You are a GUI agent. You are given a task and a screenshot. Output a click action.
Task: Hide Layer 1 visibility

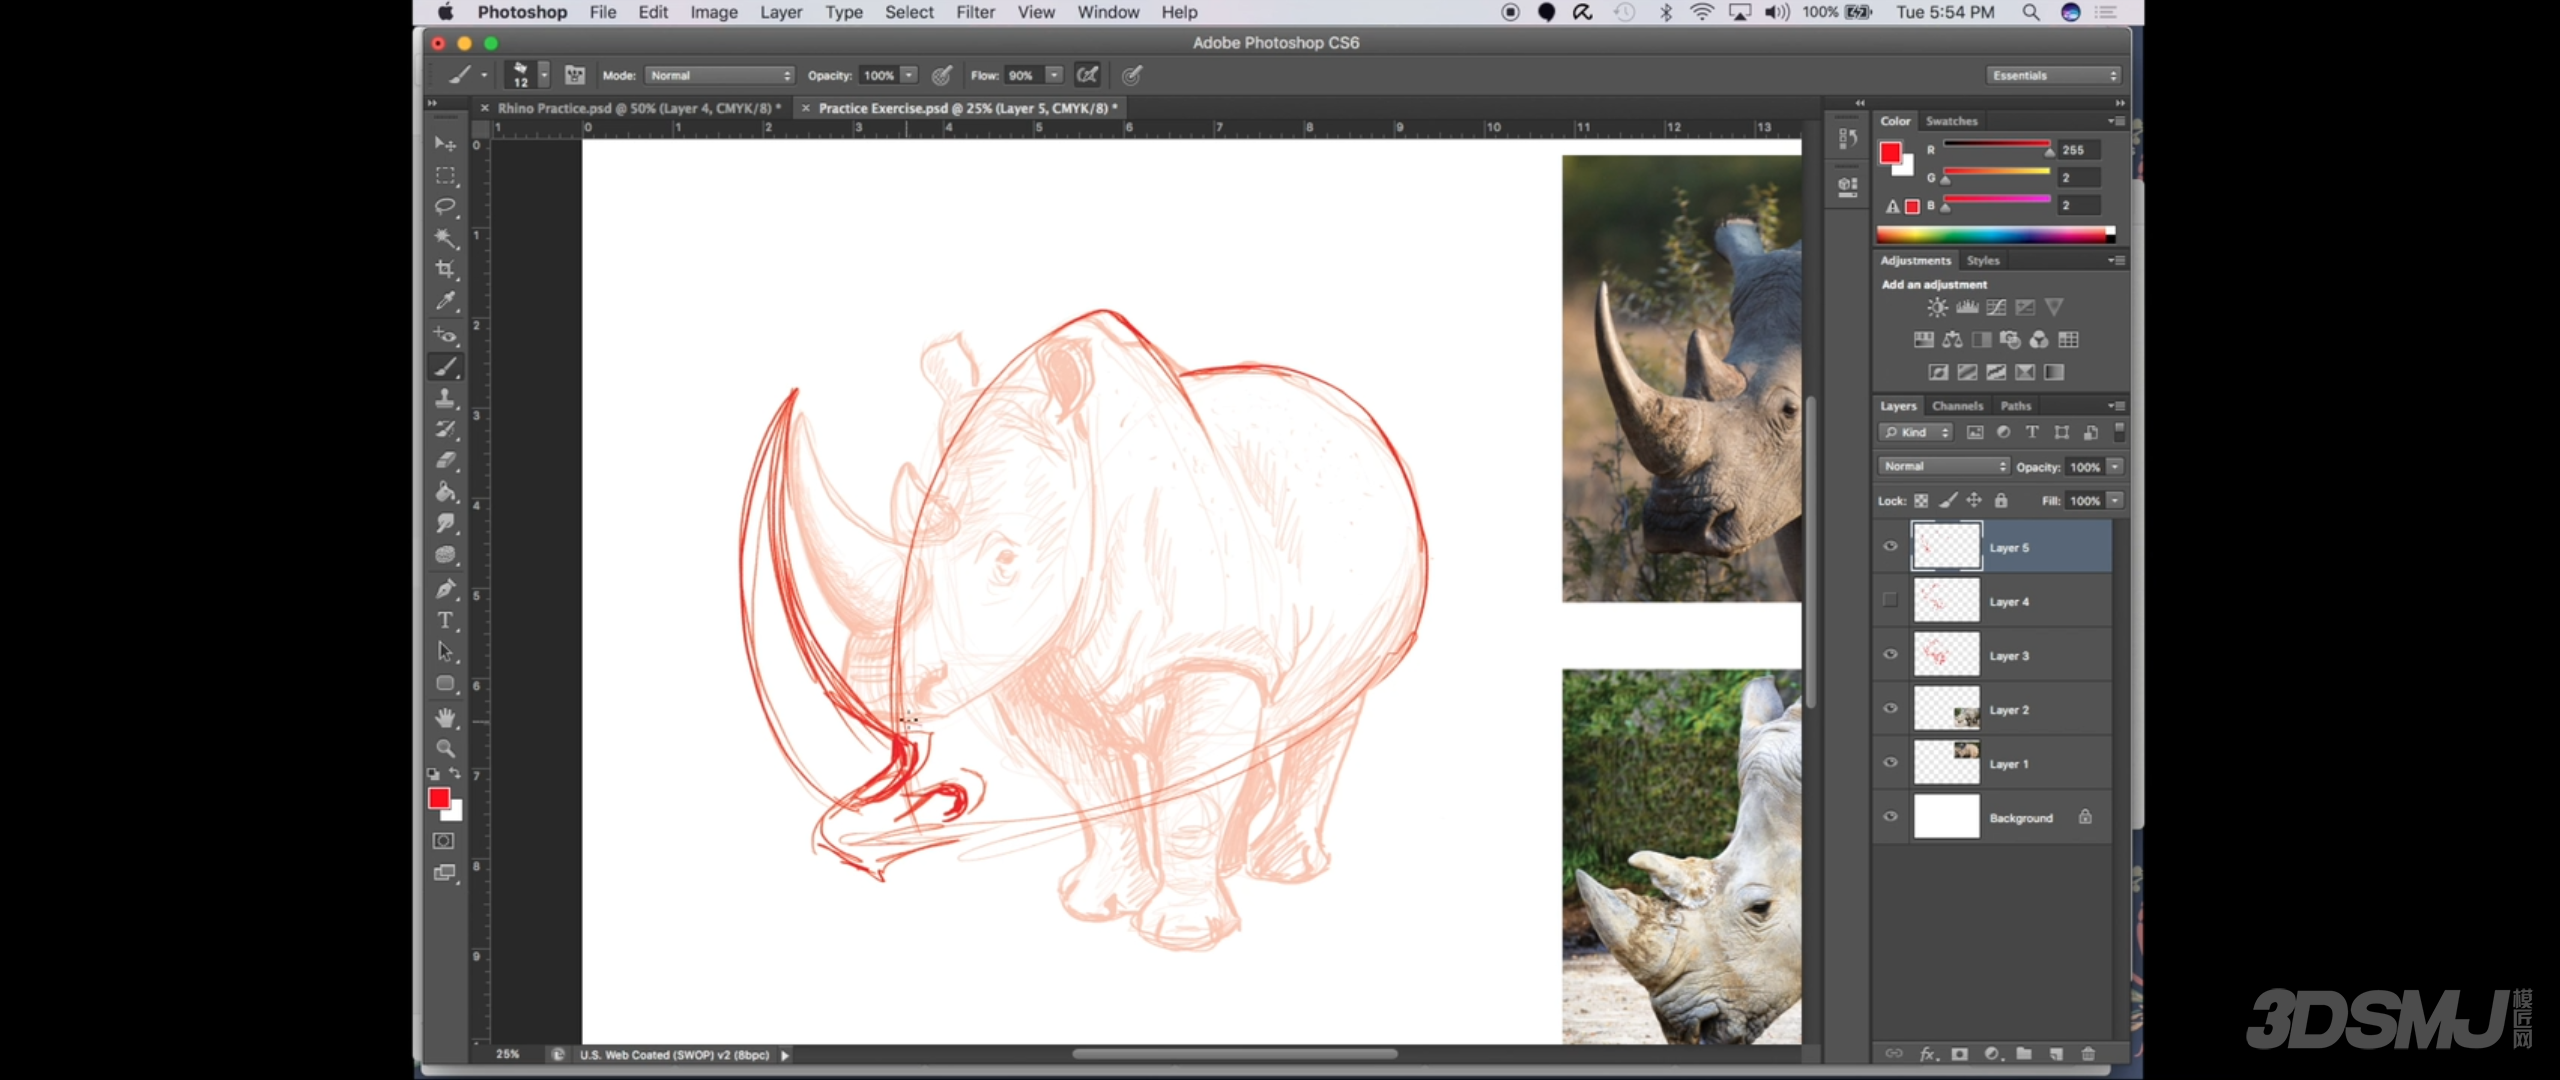pyautogui.click(x=1890, y=763)
